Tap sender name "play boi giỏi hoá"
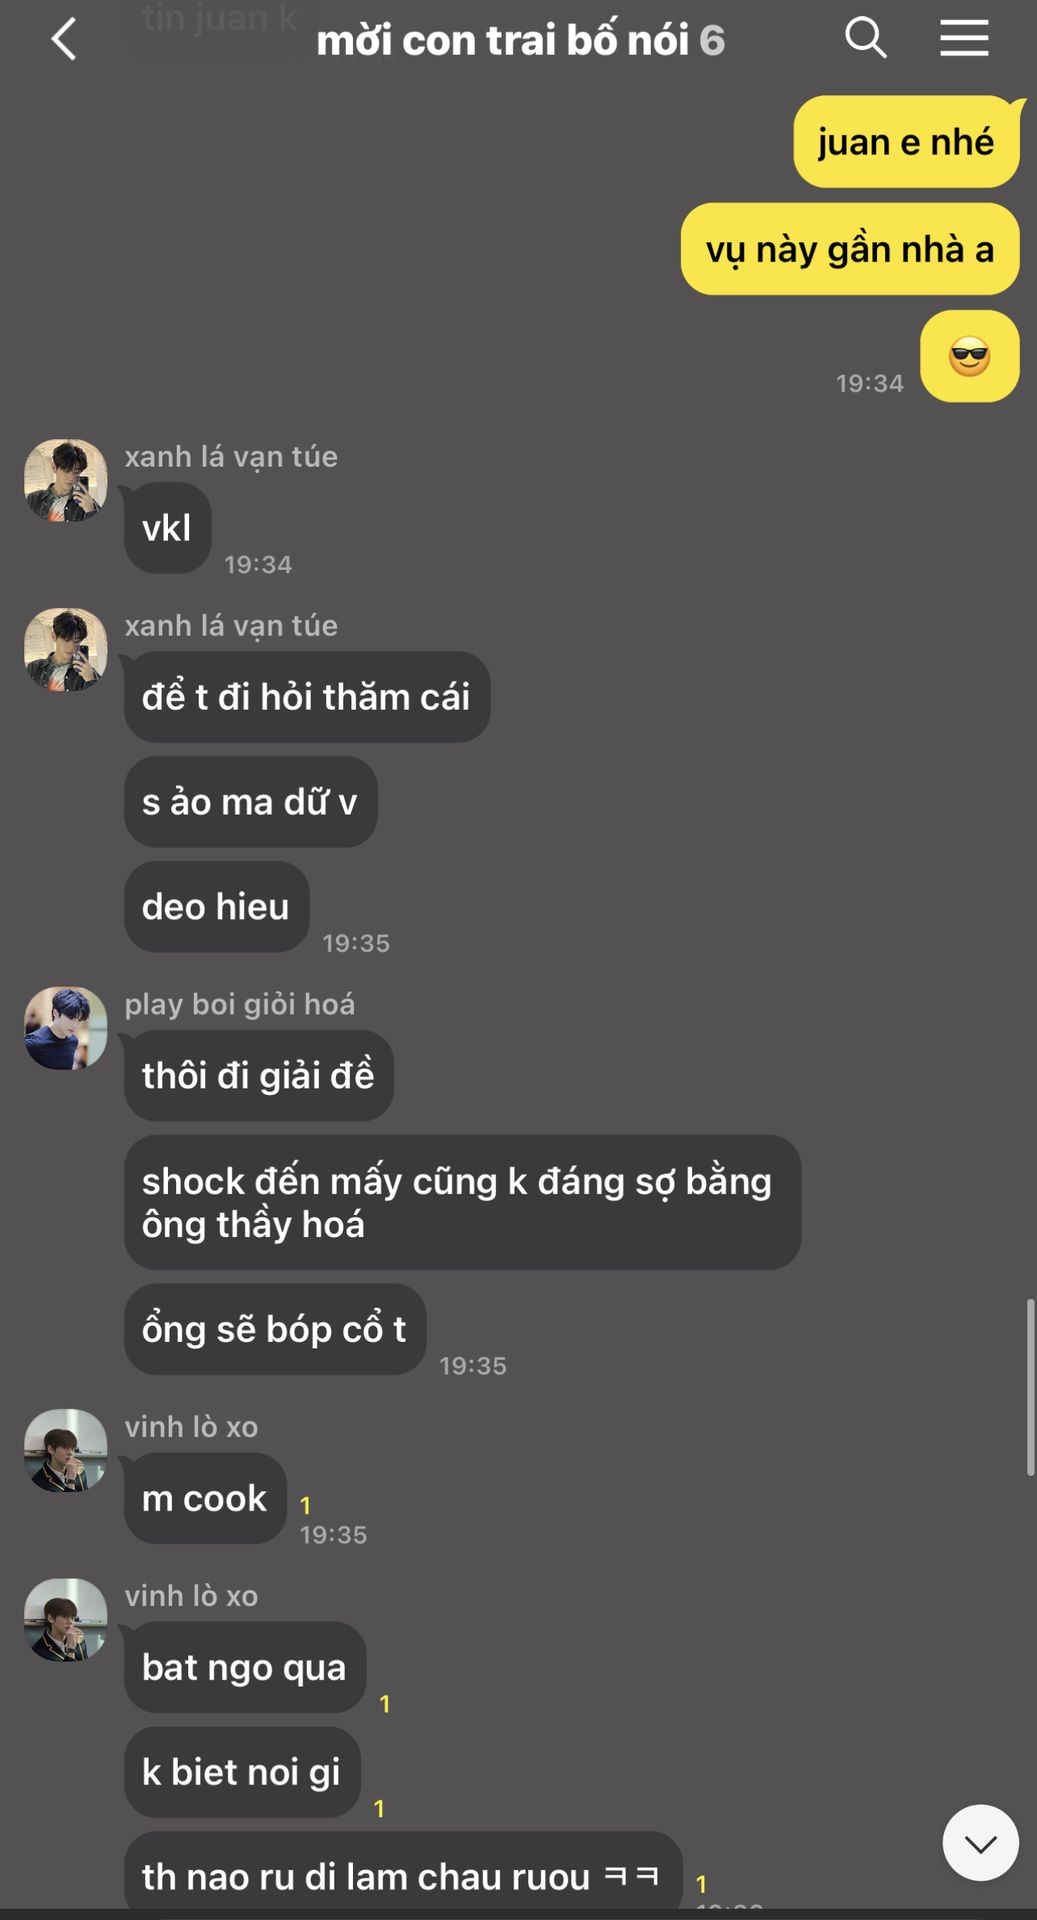This screenshot has height=1920, width=1037. 240,1004
